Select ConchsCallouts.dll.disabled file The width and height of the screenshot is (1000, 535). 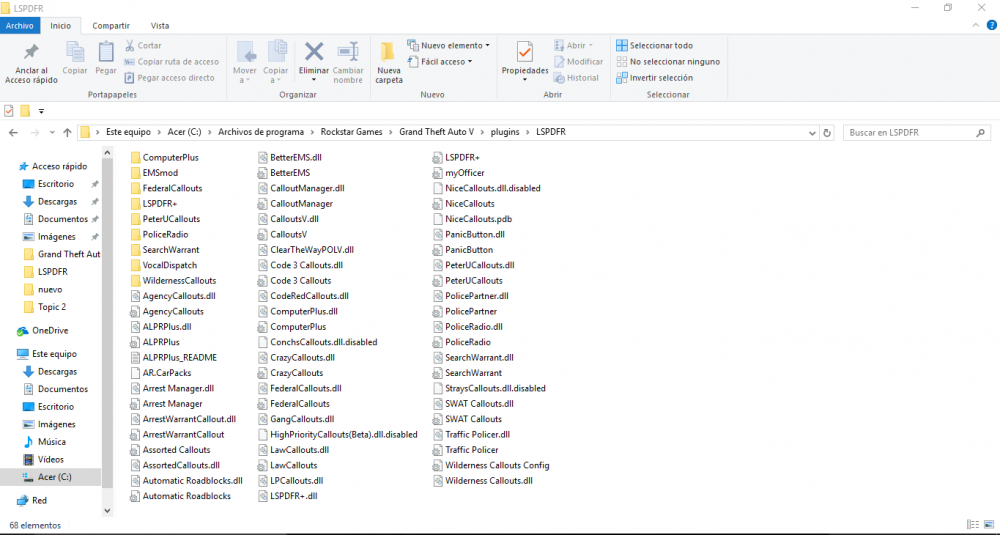318,342
